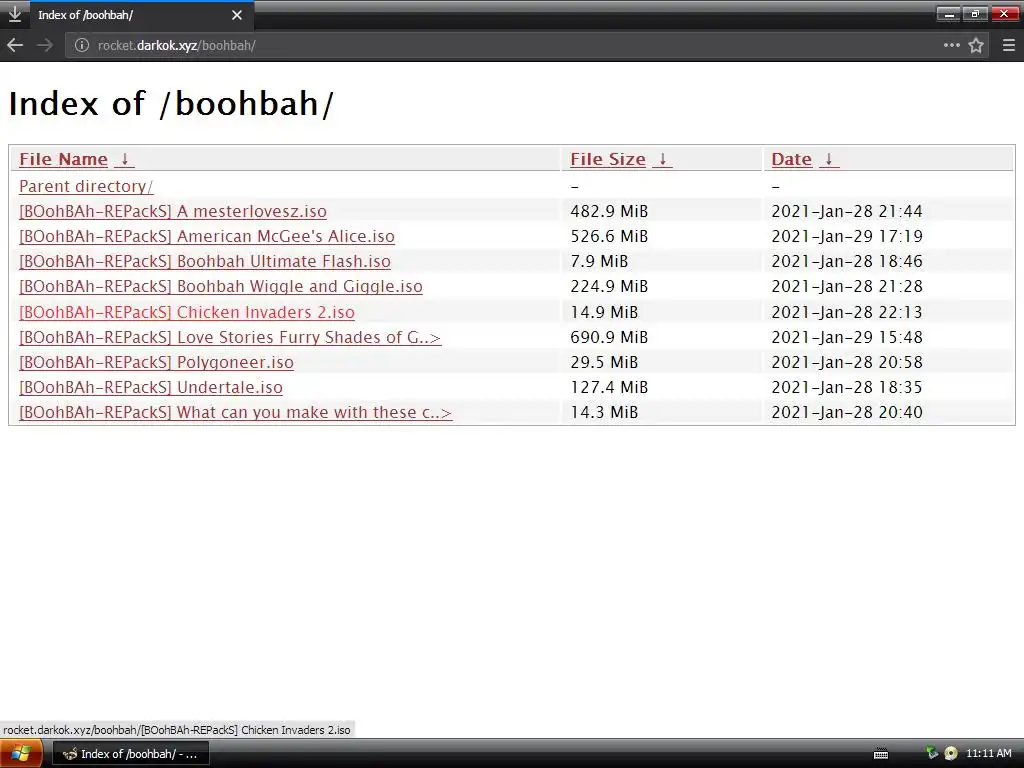Click the date 2021-Jan-29 15:48
This screenshot has width=1024, height=768.
847,337
